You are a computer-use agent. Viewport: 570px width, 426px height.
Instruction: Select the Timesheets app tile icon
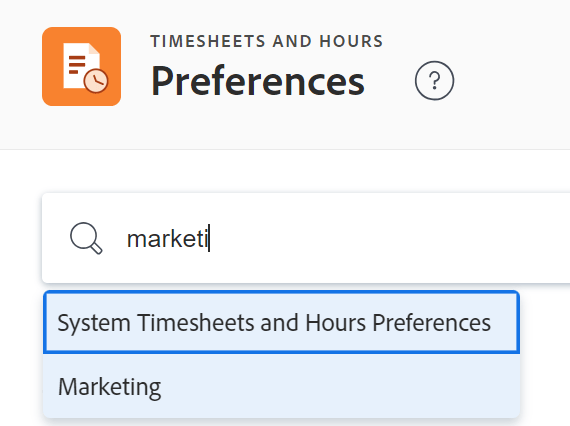click(x=81, y=67)
